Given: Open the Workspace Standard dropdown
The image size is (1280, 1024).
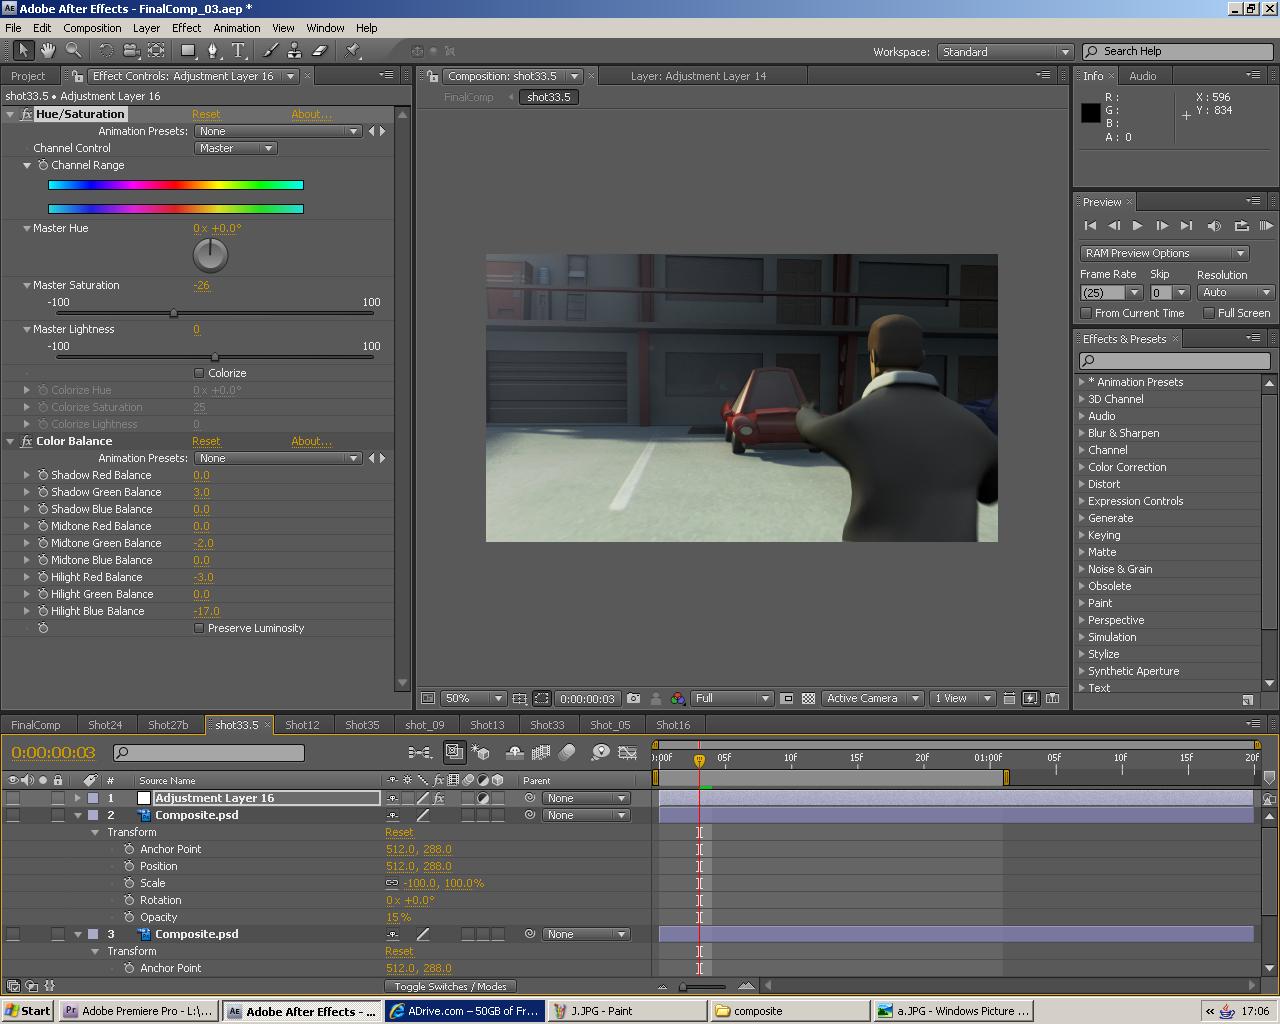Looking at the screenshot, I should [1005, 52].
